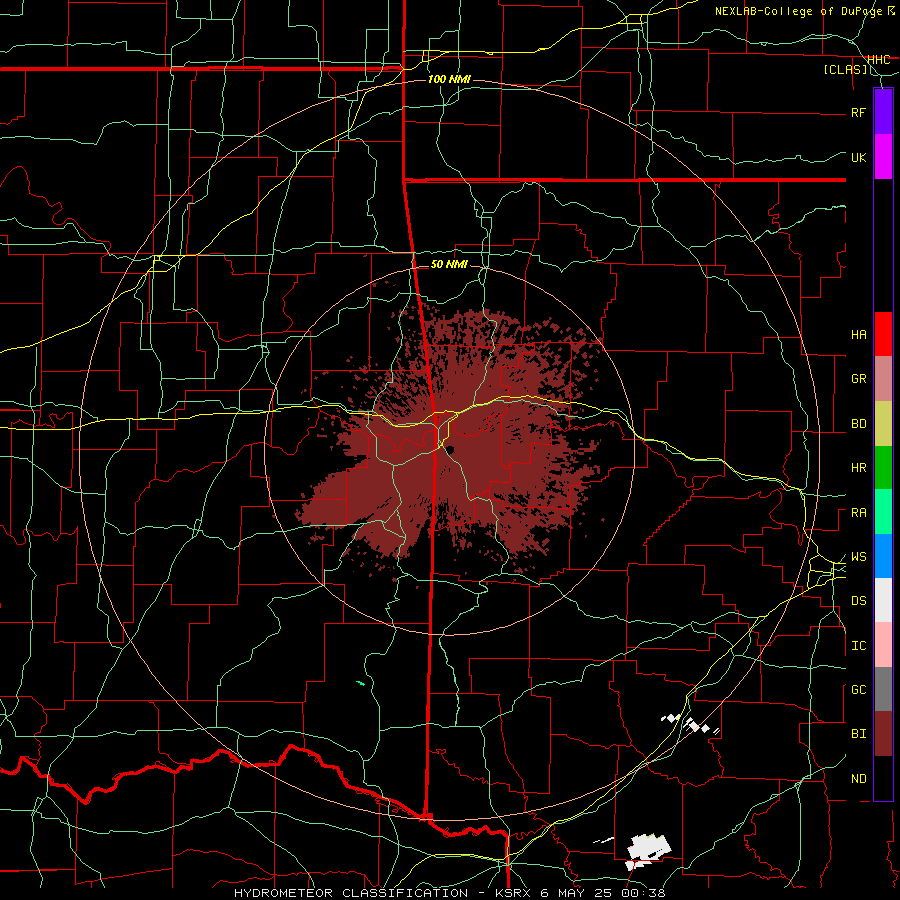Select the "ND" legend label
The height and width of the screenshot is (900, 900).
[858, 779]
